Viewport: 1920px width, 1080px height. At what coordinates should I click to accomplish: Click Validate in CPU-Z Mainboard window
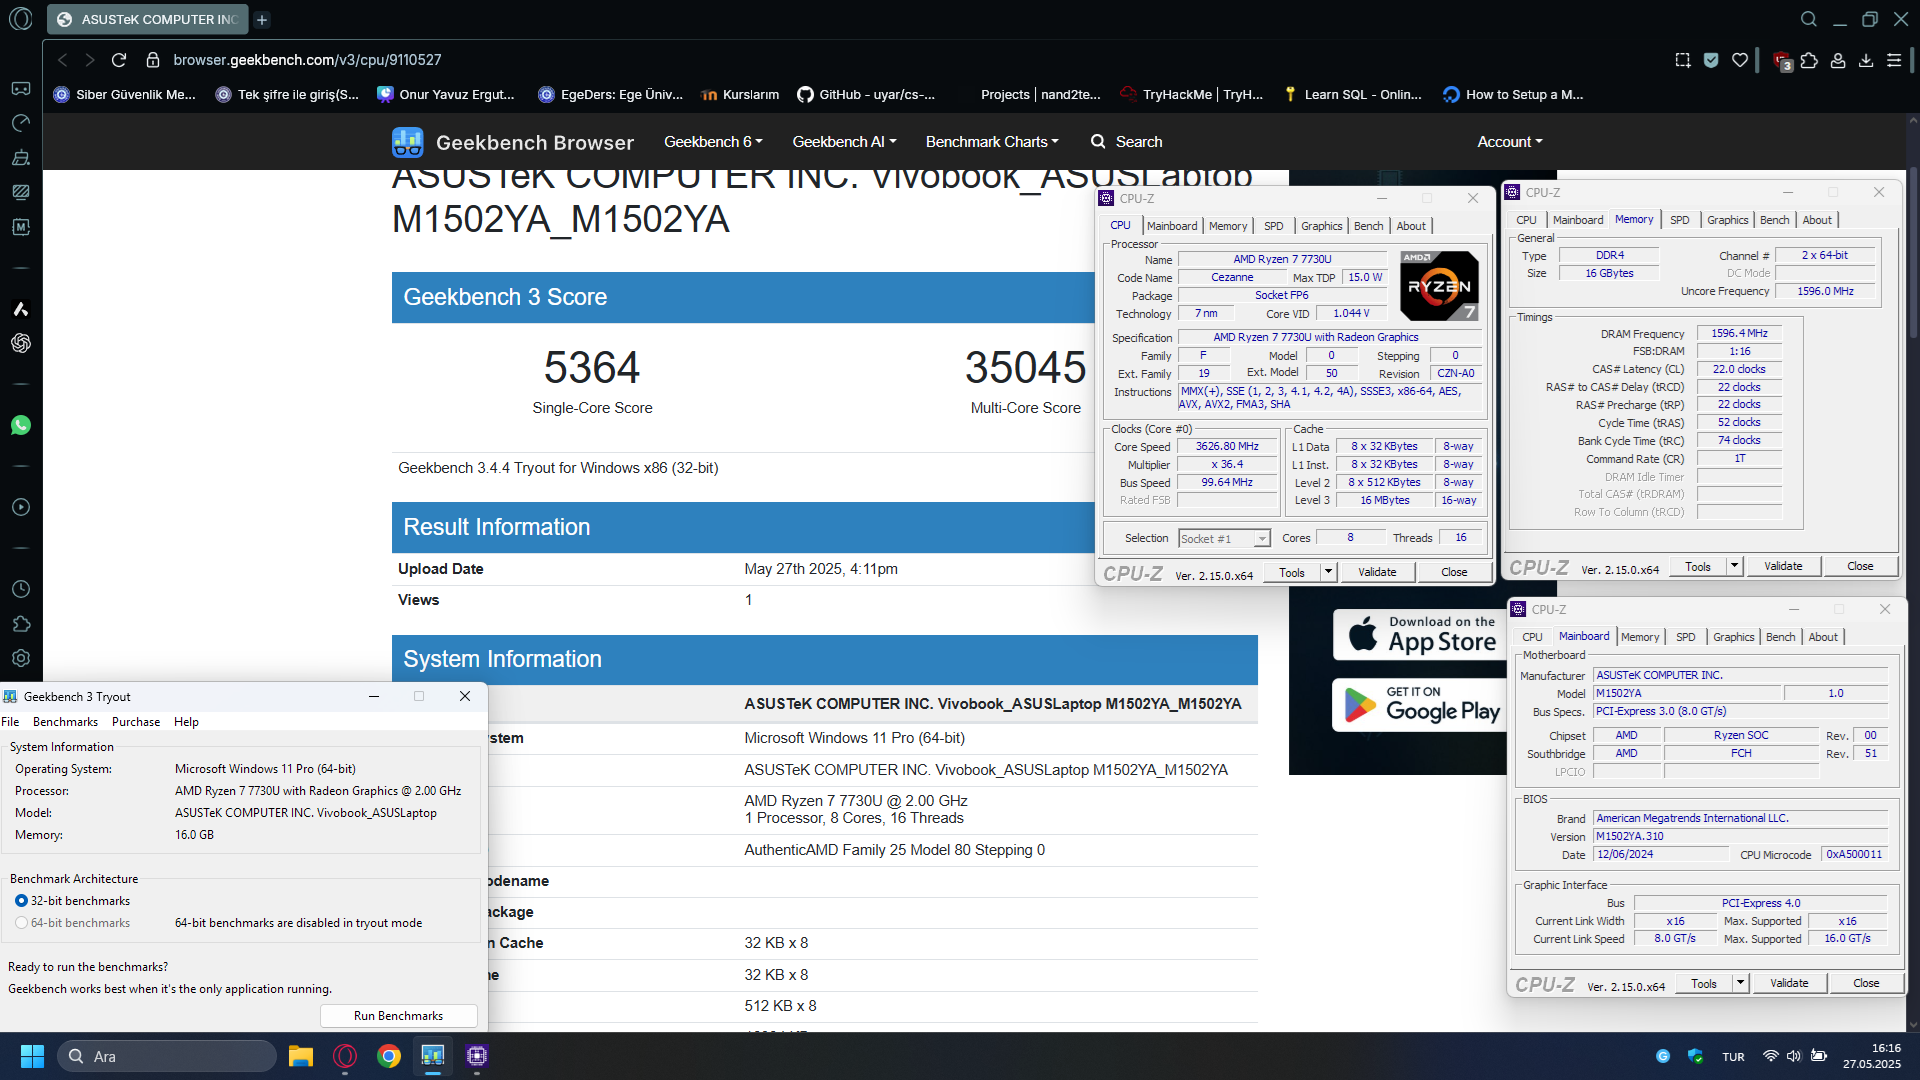(1789, 983)
